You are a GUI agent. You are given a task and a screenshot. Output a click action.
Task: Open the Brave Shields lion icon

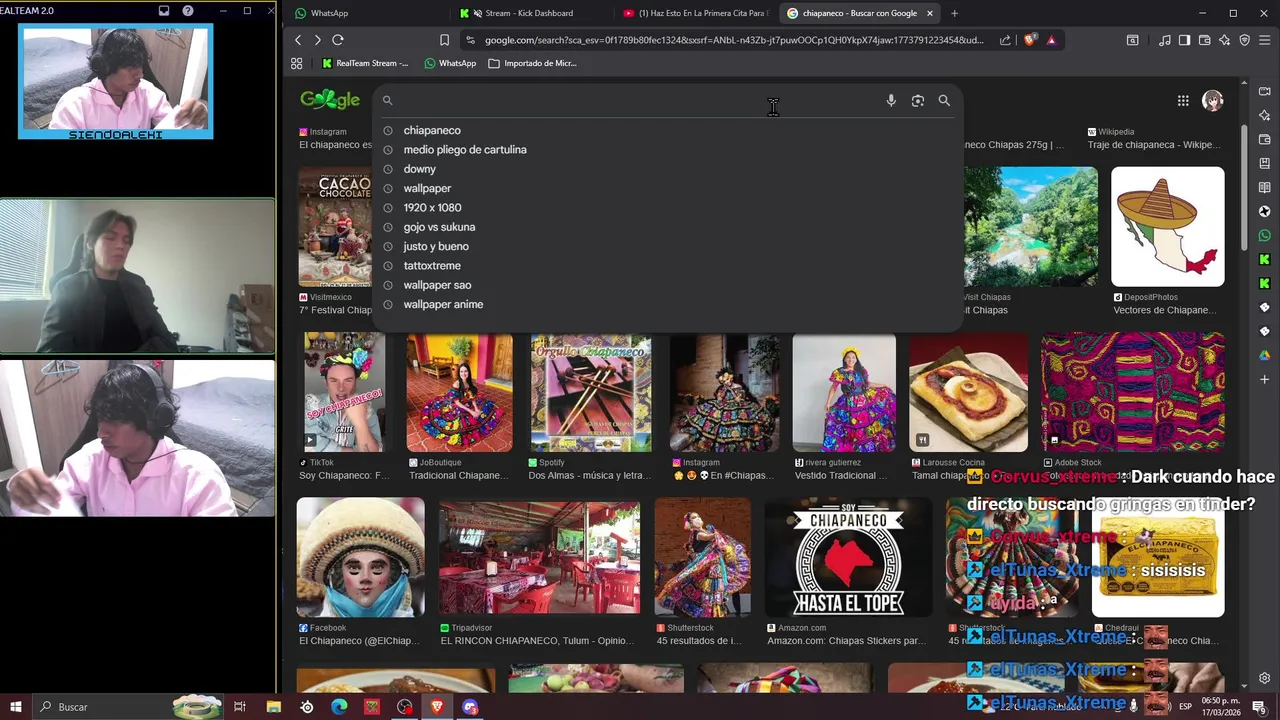point(1030,40)
